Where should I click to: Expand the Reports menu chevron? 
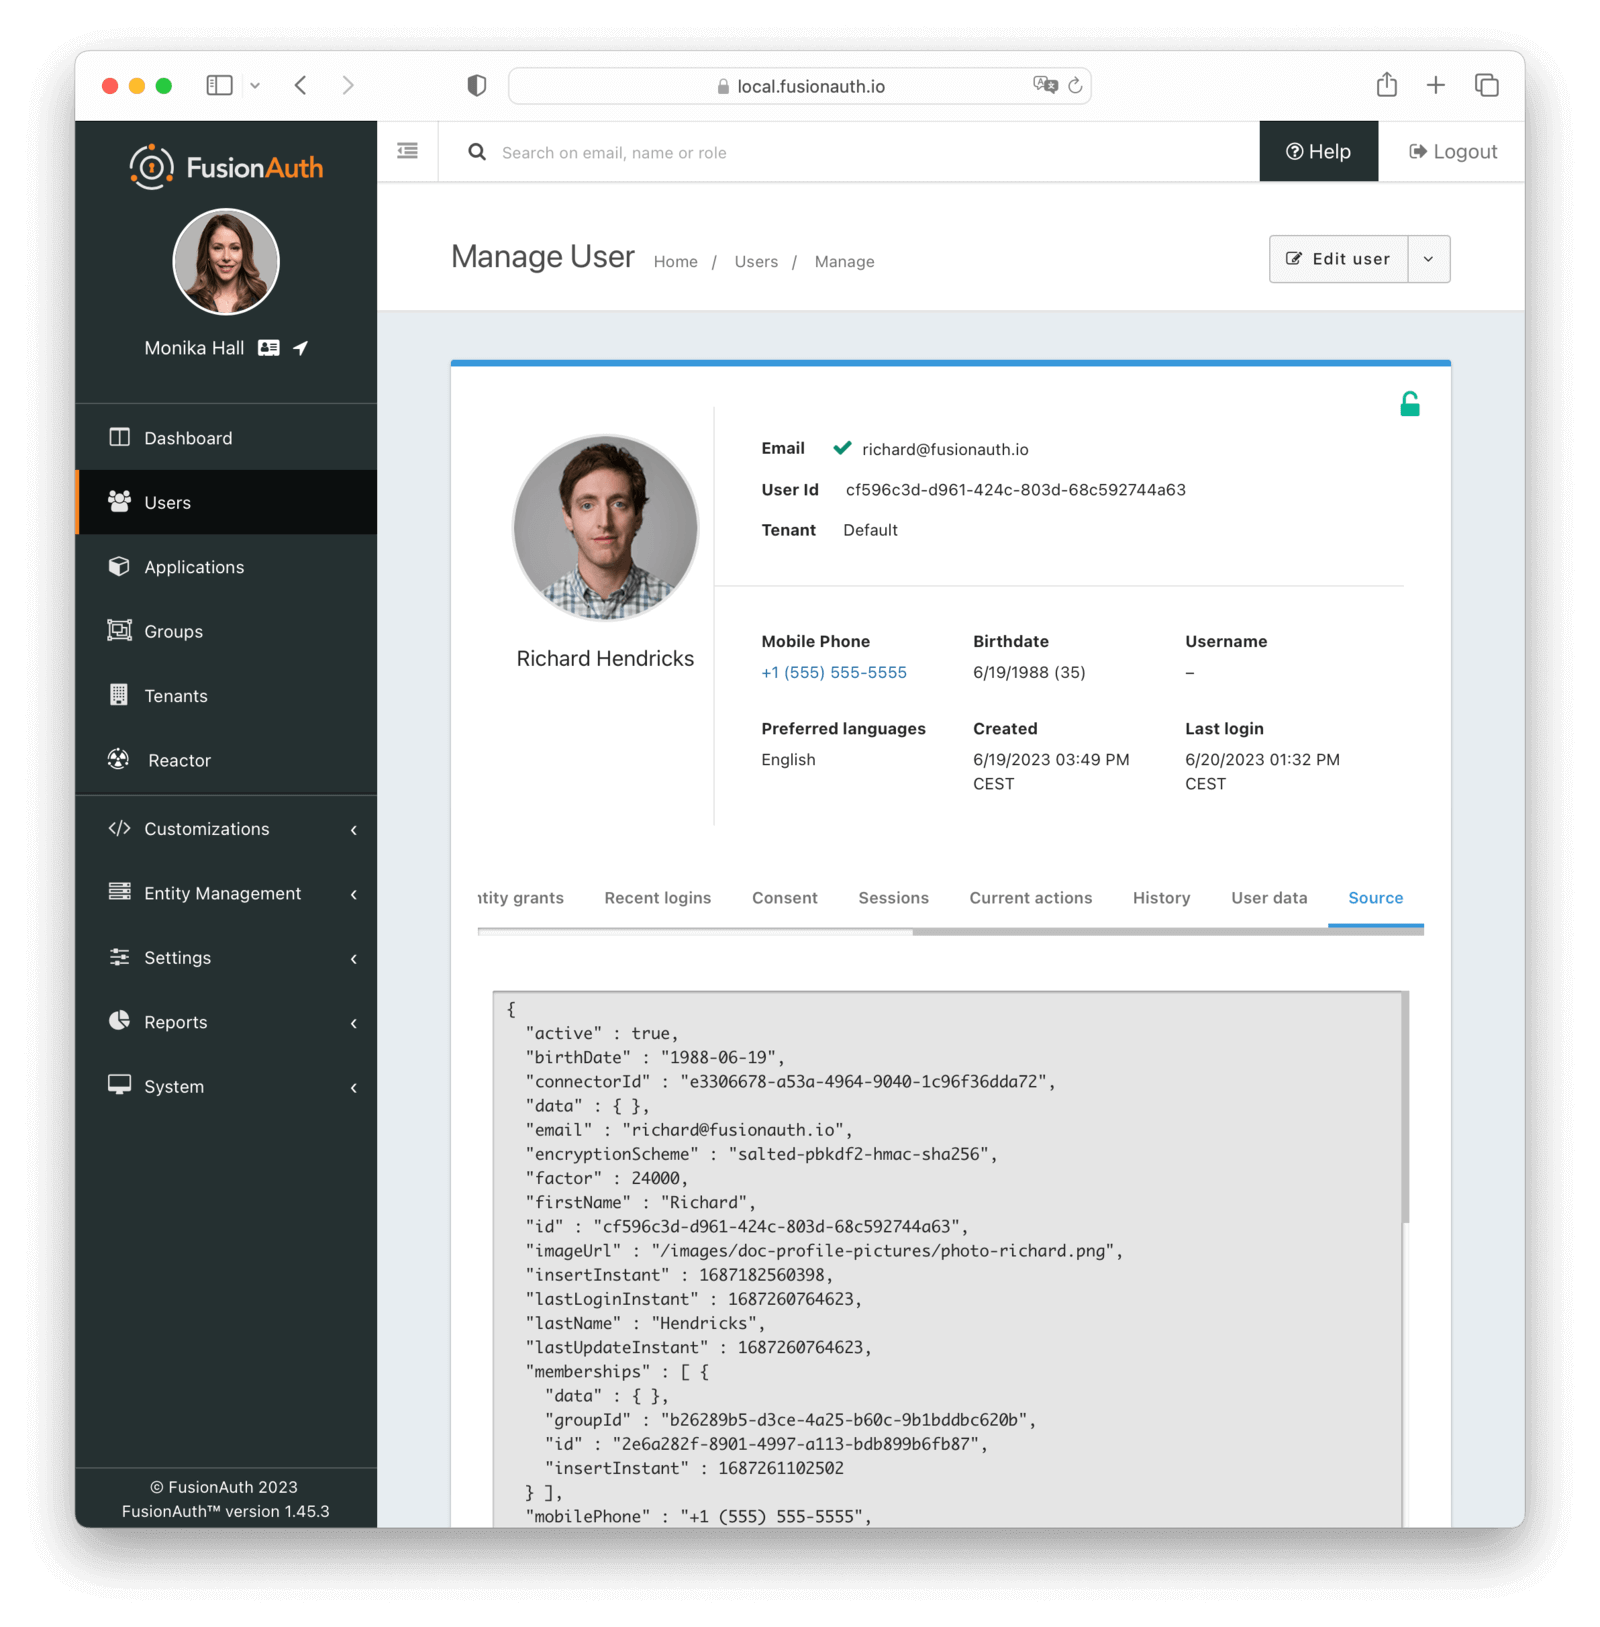(354, 1023)
